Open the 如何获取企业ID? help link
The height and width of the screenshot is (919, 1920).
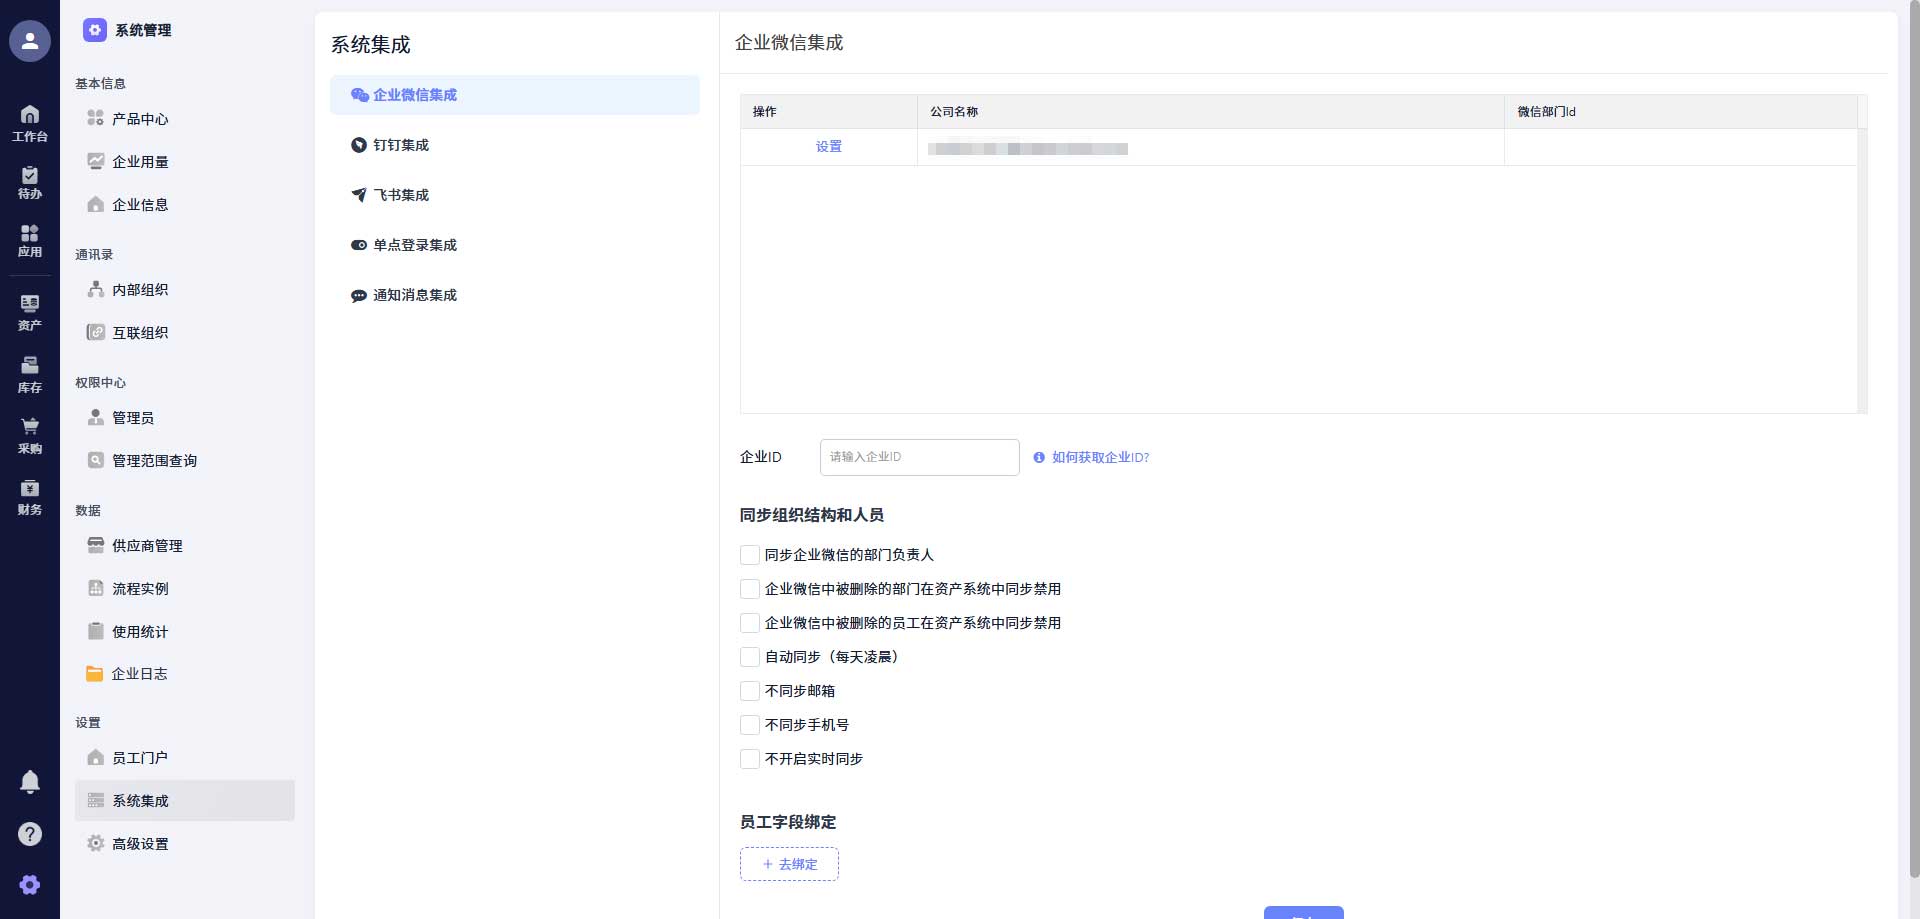(x=1100, y=457)
